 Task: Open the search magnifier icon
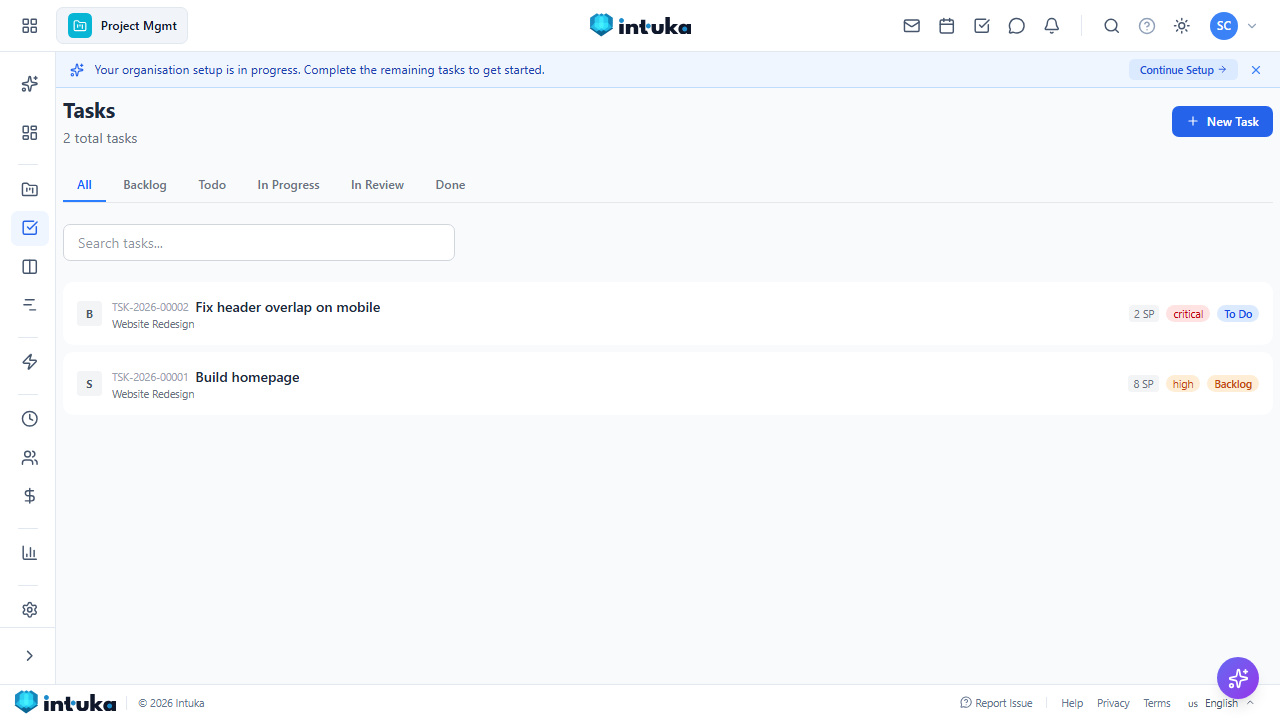[x=1112, y=26]
